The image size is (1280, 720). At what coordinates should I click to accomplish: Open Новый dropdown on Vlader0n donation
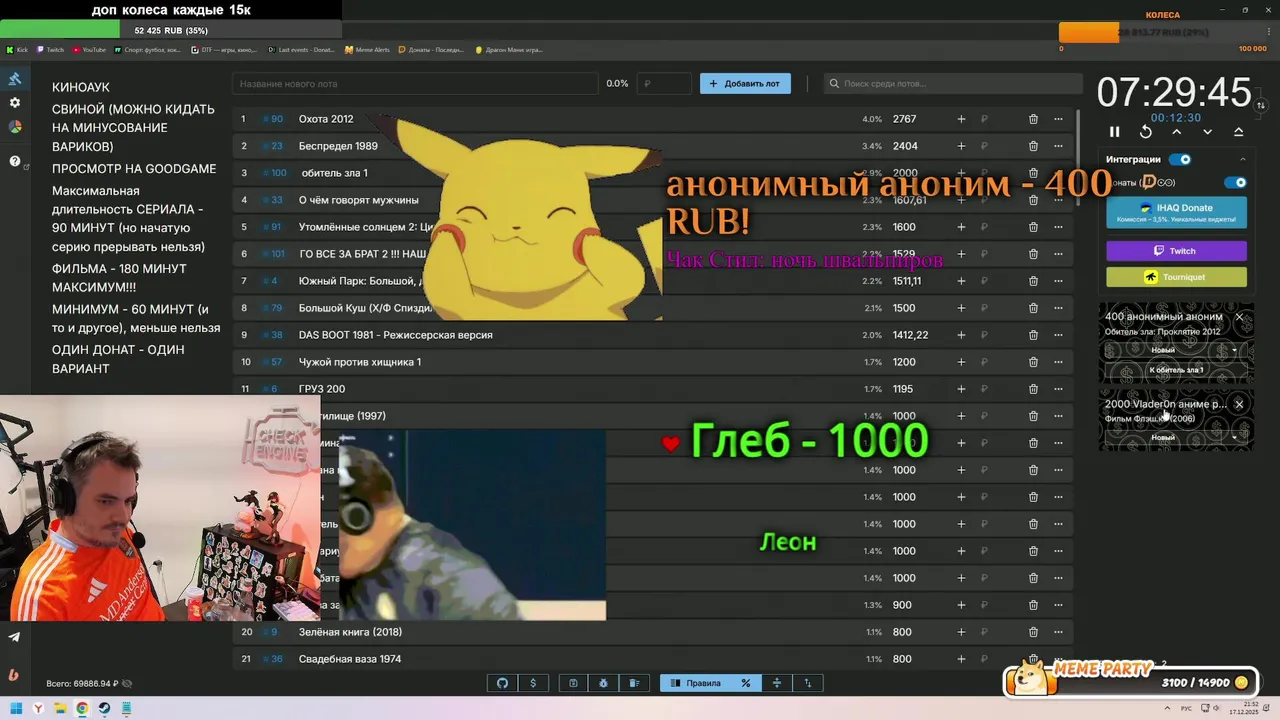click(x=1176, y=437)
